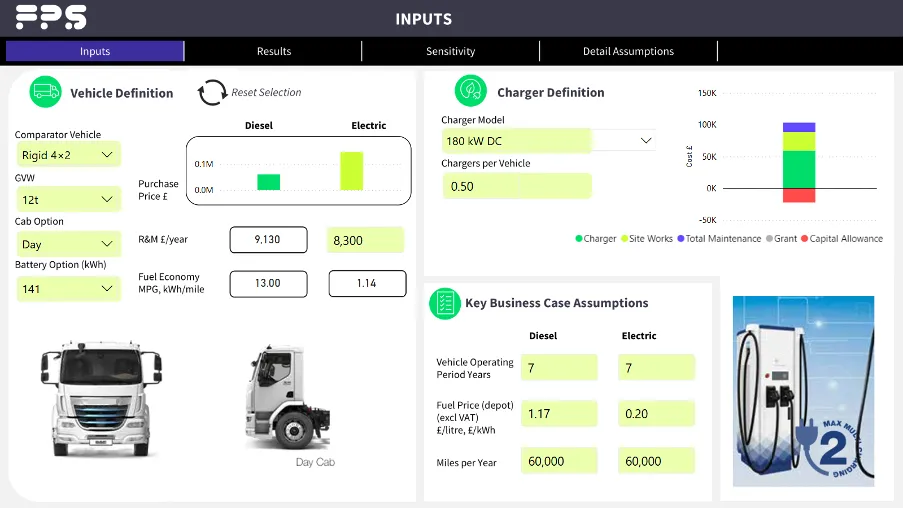This screenshot has width=904, height=508.
Task: Open the Results tab
Action: [274, 51]
